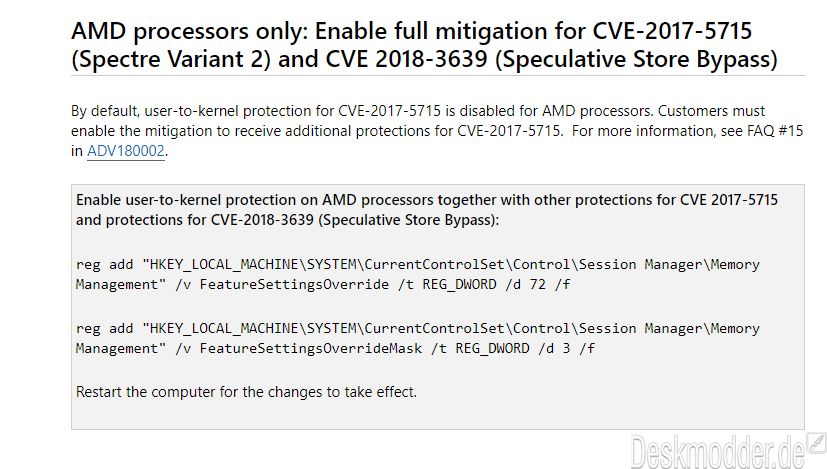
Task: Click the pen icon beside Deskmodder.de
Action: [816, 443]
